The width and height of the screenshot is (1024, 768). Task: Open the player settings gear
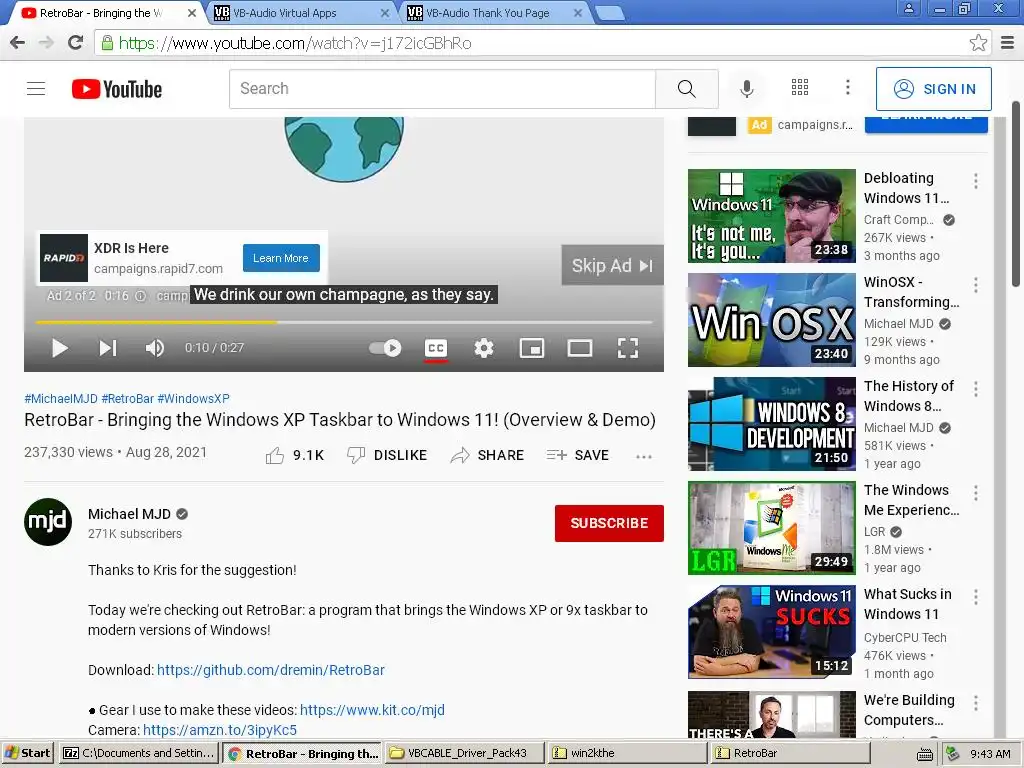click(x=484, y=348)
